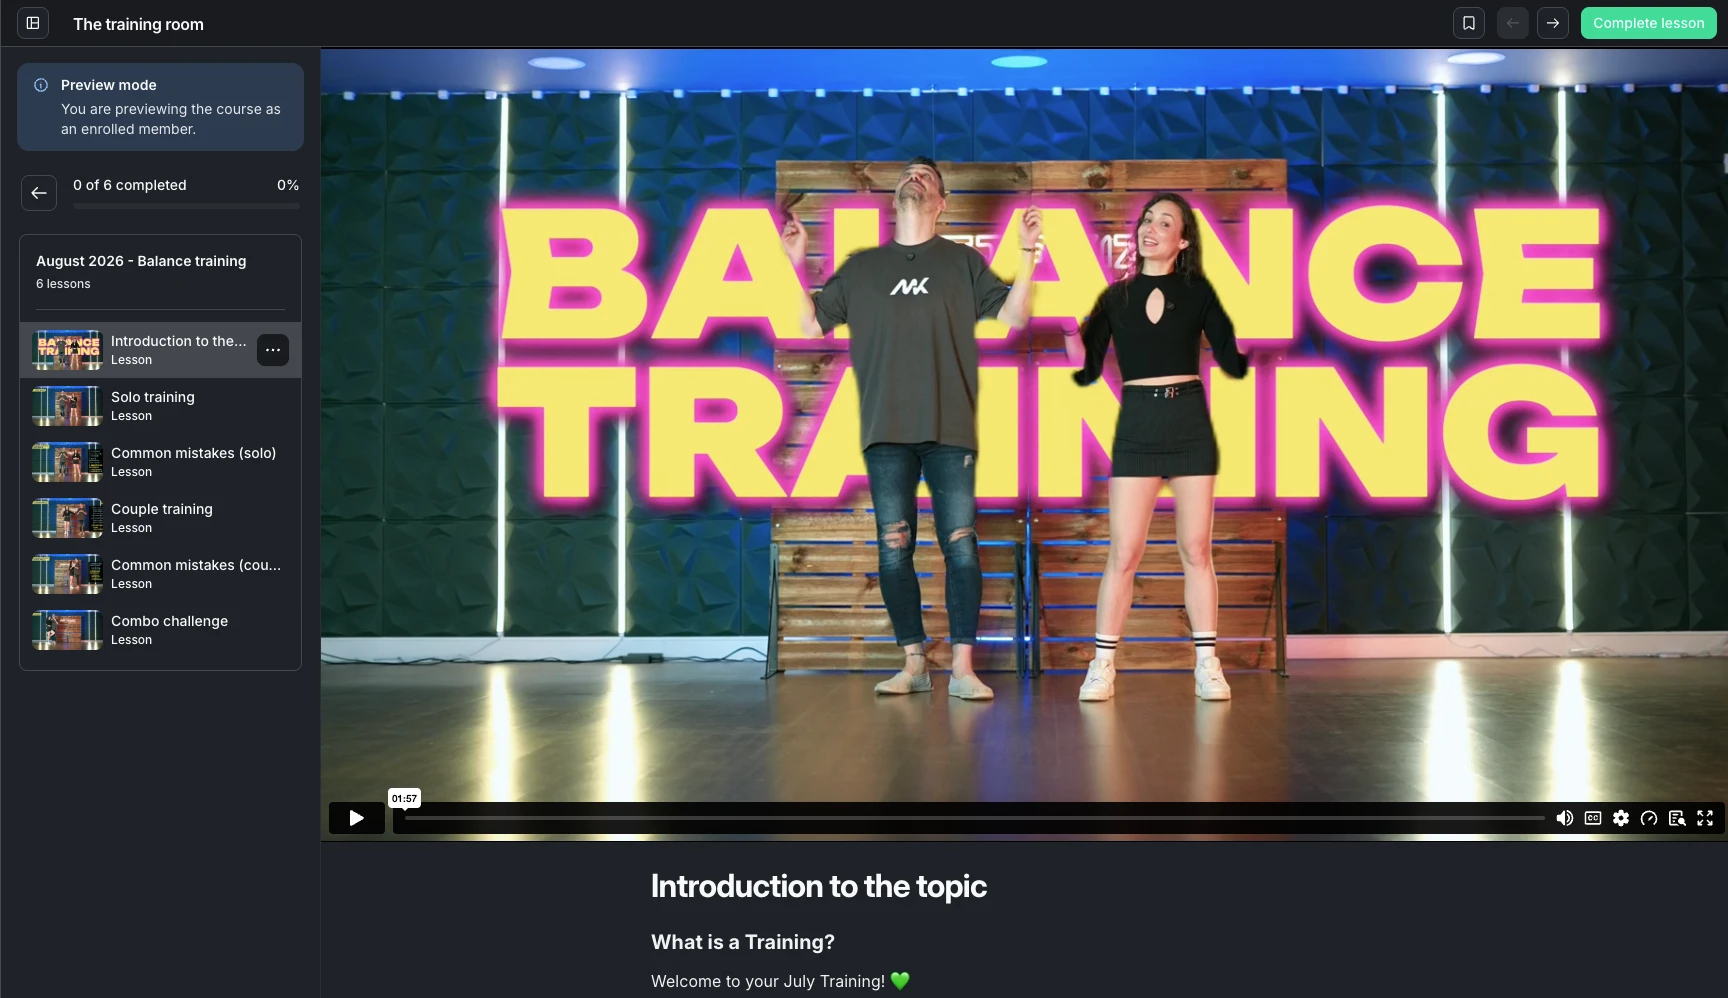
Task: Open the Common mistakes (cou... lesson
Action: click(x=160, y=574)
